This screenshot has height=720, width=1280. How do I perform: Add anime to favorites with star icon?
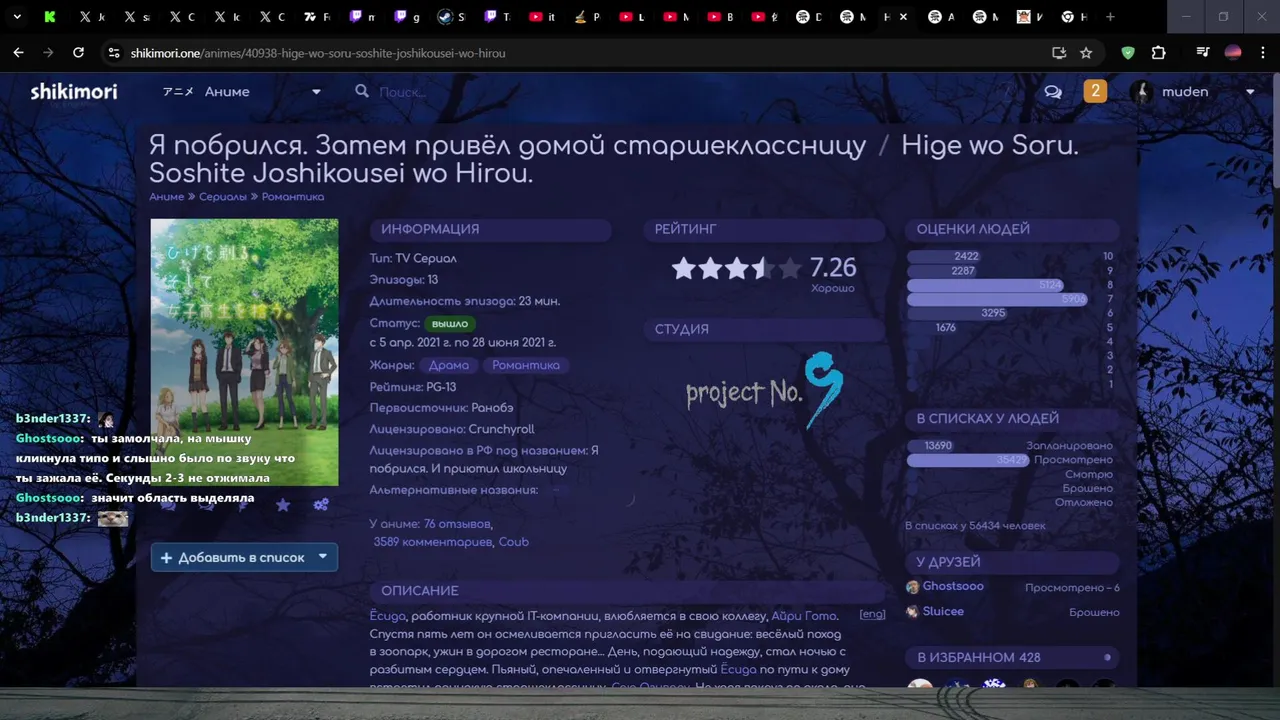[x=283, y=505]
